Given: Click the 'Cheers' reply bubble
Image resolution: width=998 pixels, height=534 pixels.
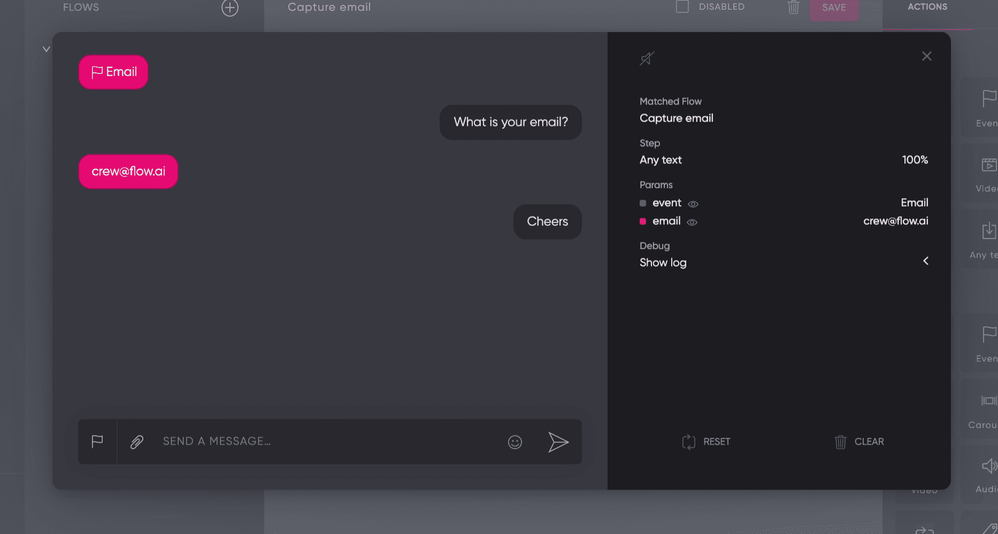Looking at the screenshot, I should click(x=547, y=221).
